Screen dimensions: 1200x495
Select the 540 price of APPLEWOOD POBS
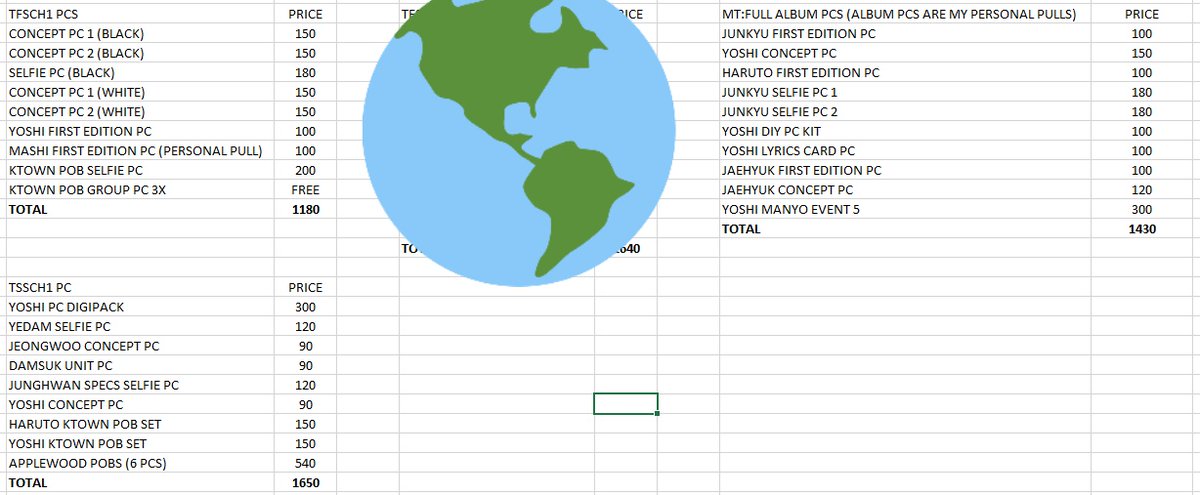point(304,463)
